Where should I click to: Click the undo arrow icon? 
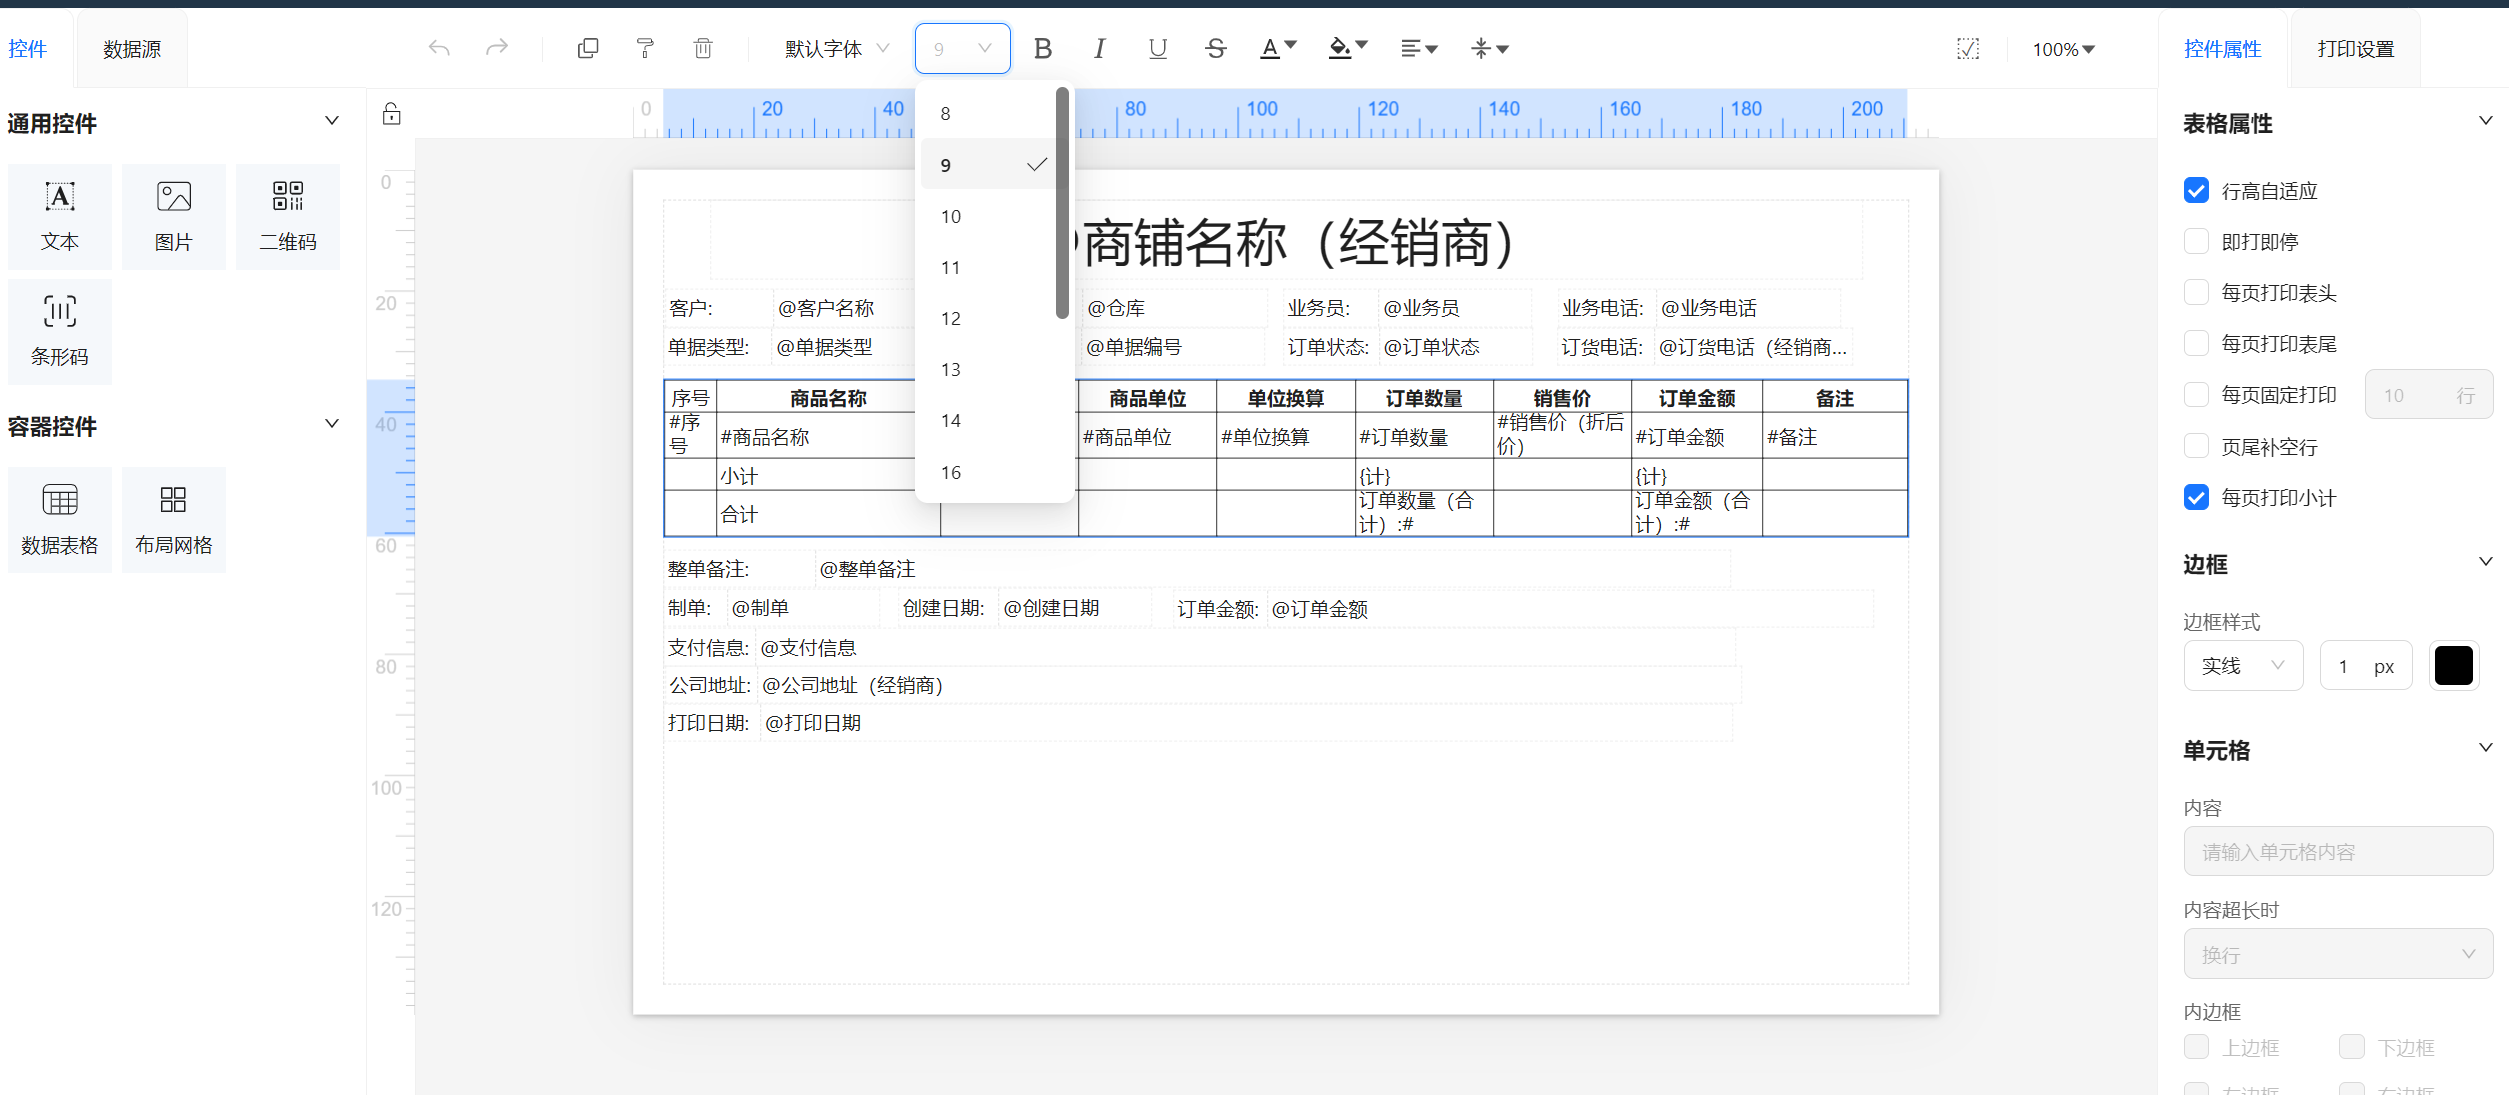click(439, 48)
